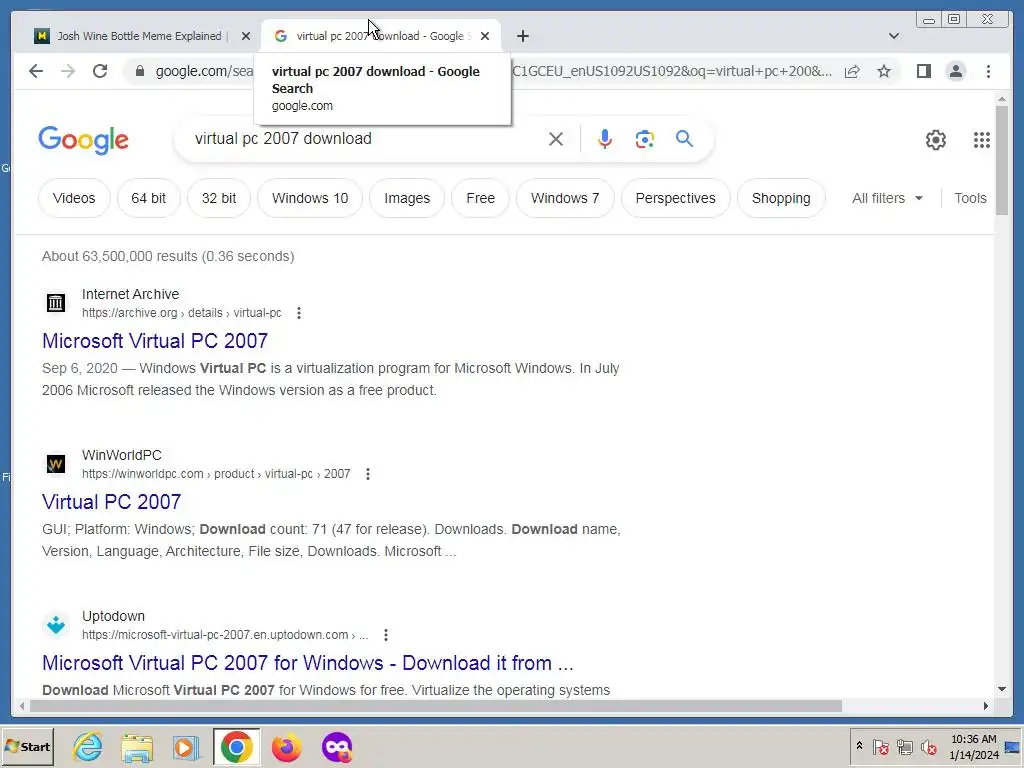Viewport: 1024px width, 768px height.
Task: Open the Google apps grid
Action: pyautogui.click(x=982, y=140)
